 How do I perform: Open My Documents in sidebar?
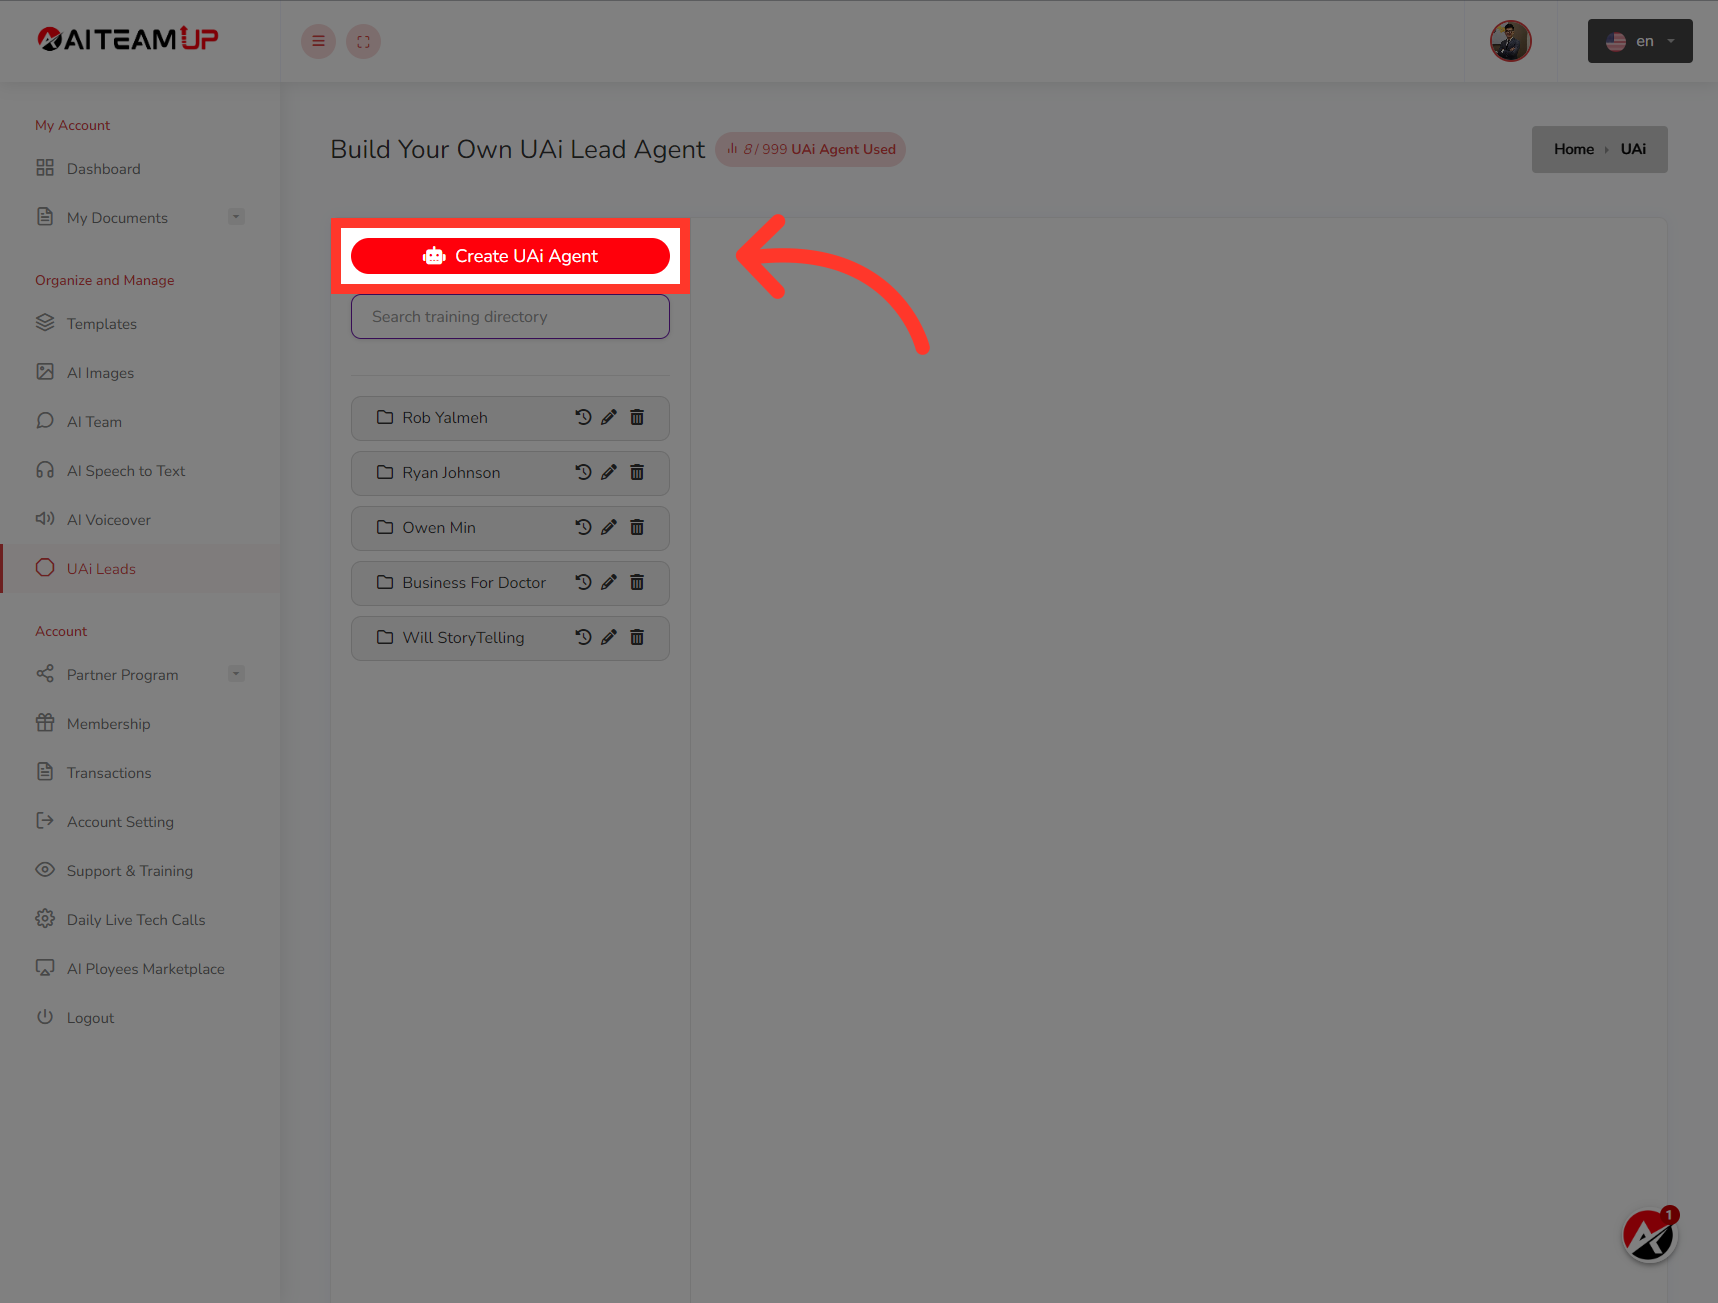coord(117,218)
